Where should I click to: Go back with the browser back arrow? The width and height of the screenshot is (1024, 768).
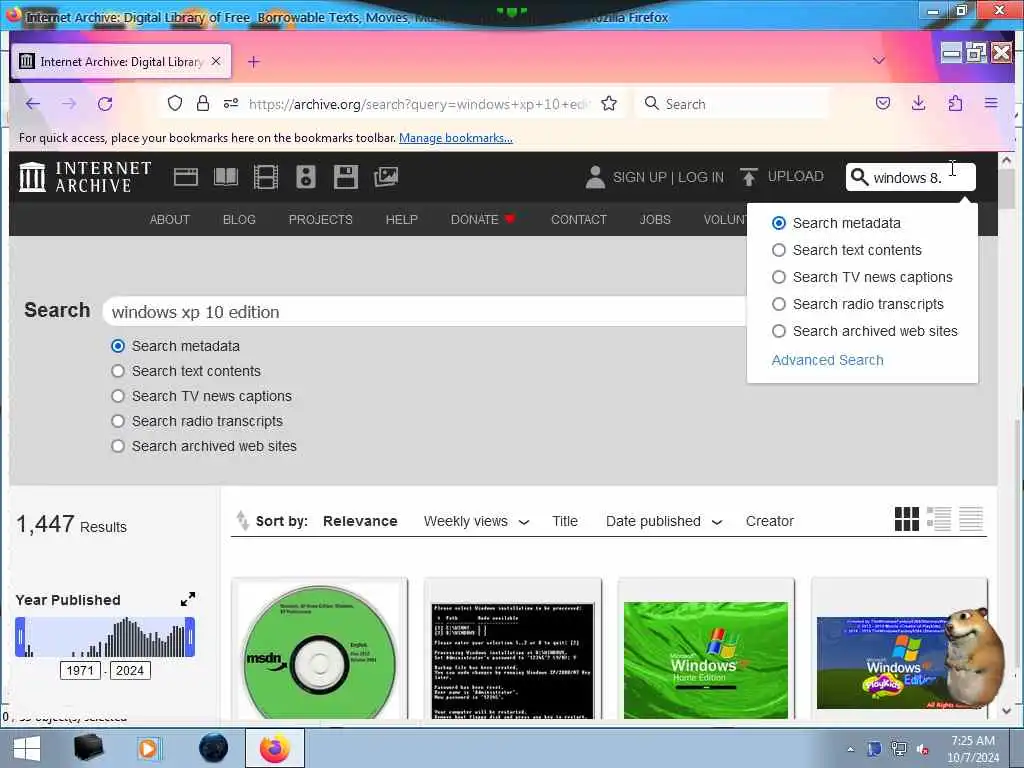[33, 104]
